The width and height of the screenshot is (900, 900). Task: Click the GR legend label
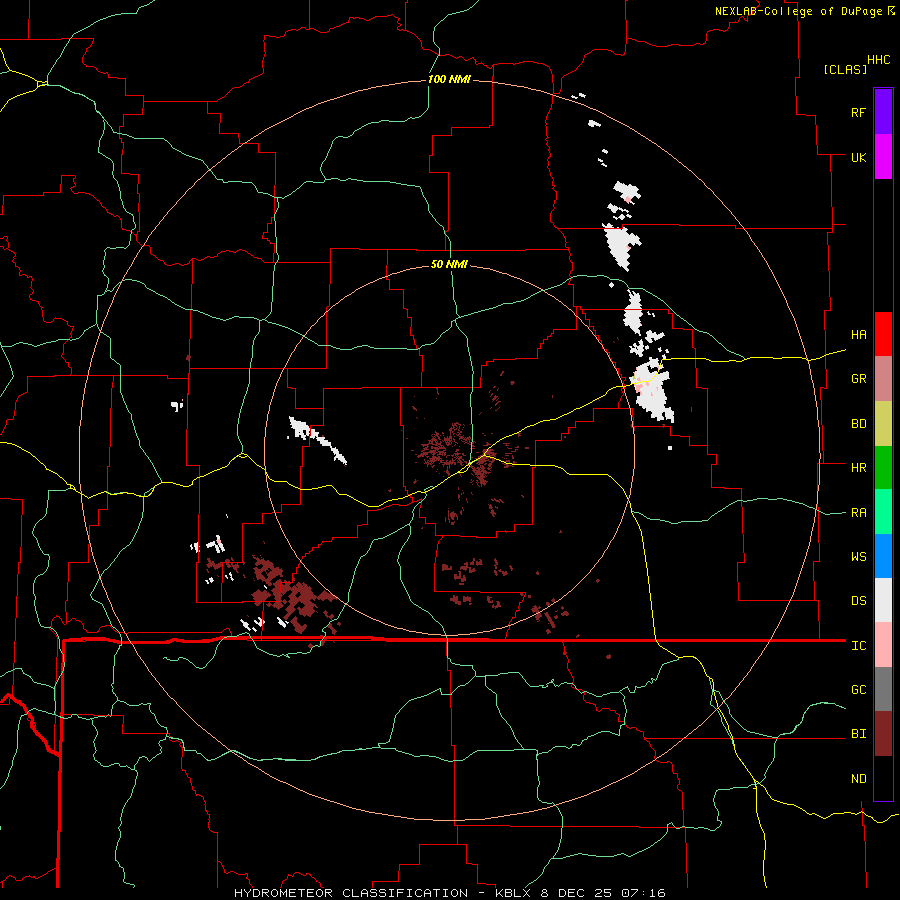[858, 378]
